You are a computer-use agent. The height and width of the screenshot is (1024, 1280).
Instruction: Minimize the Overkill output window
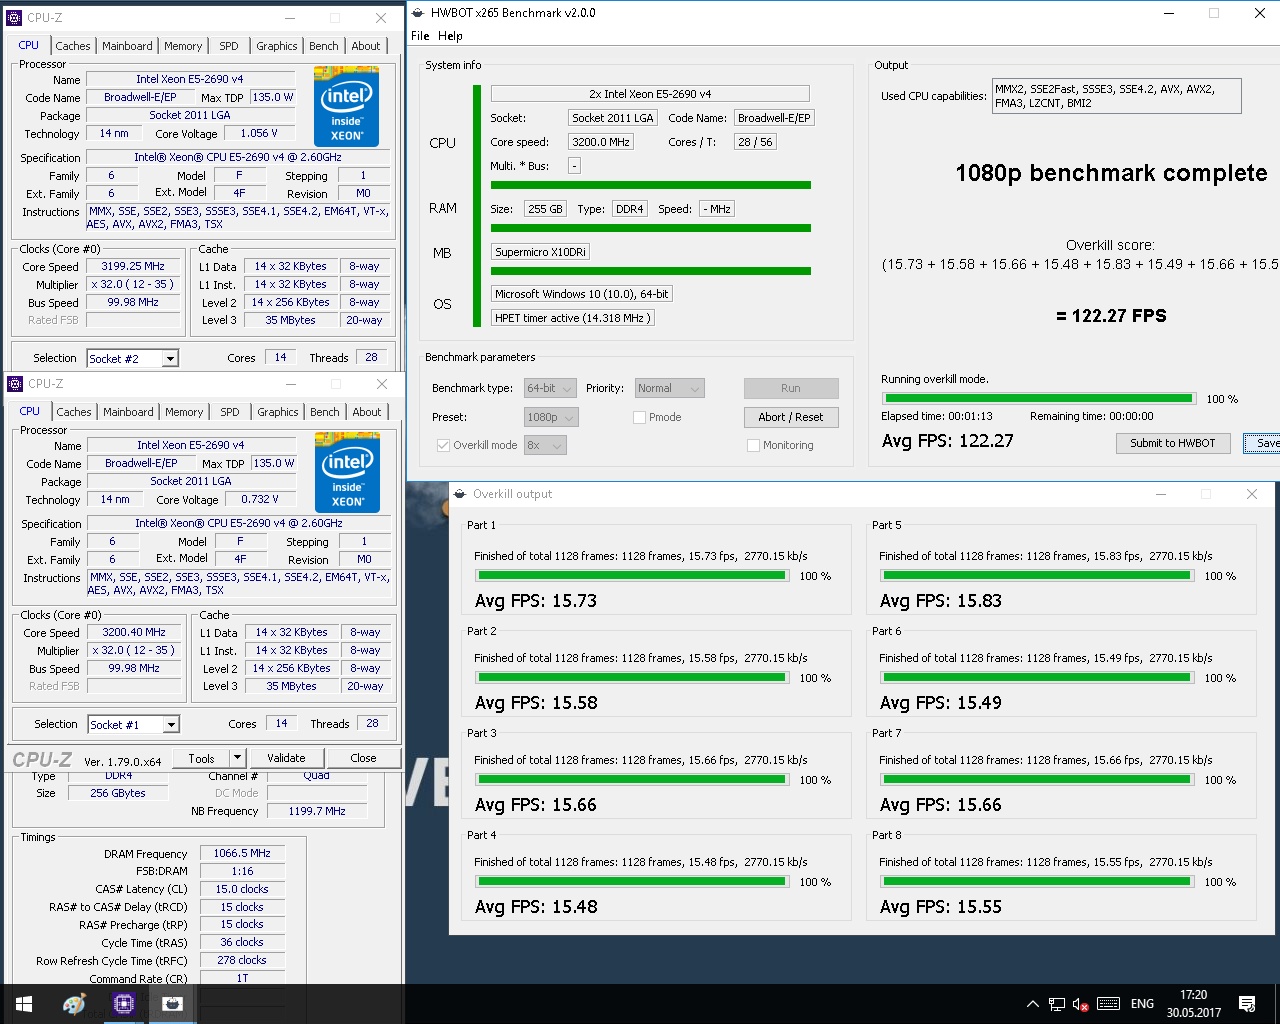point(1161,494)
